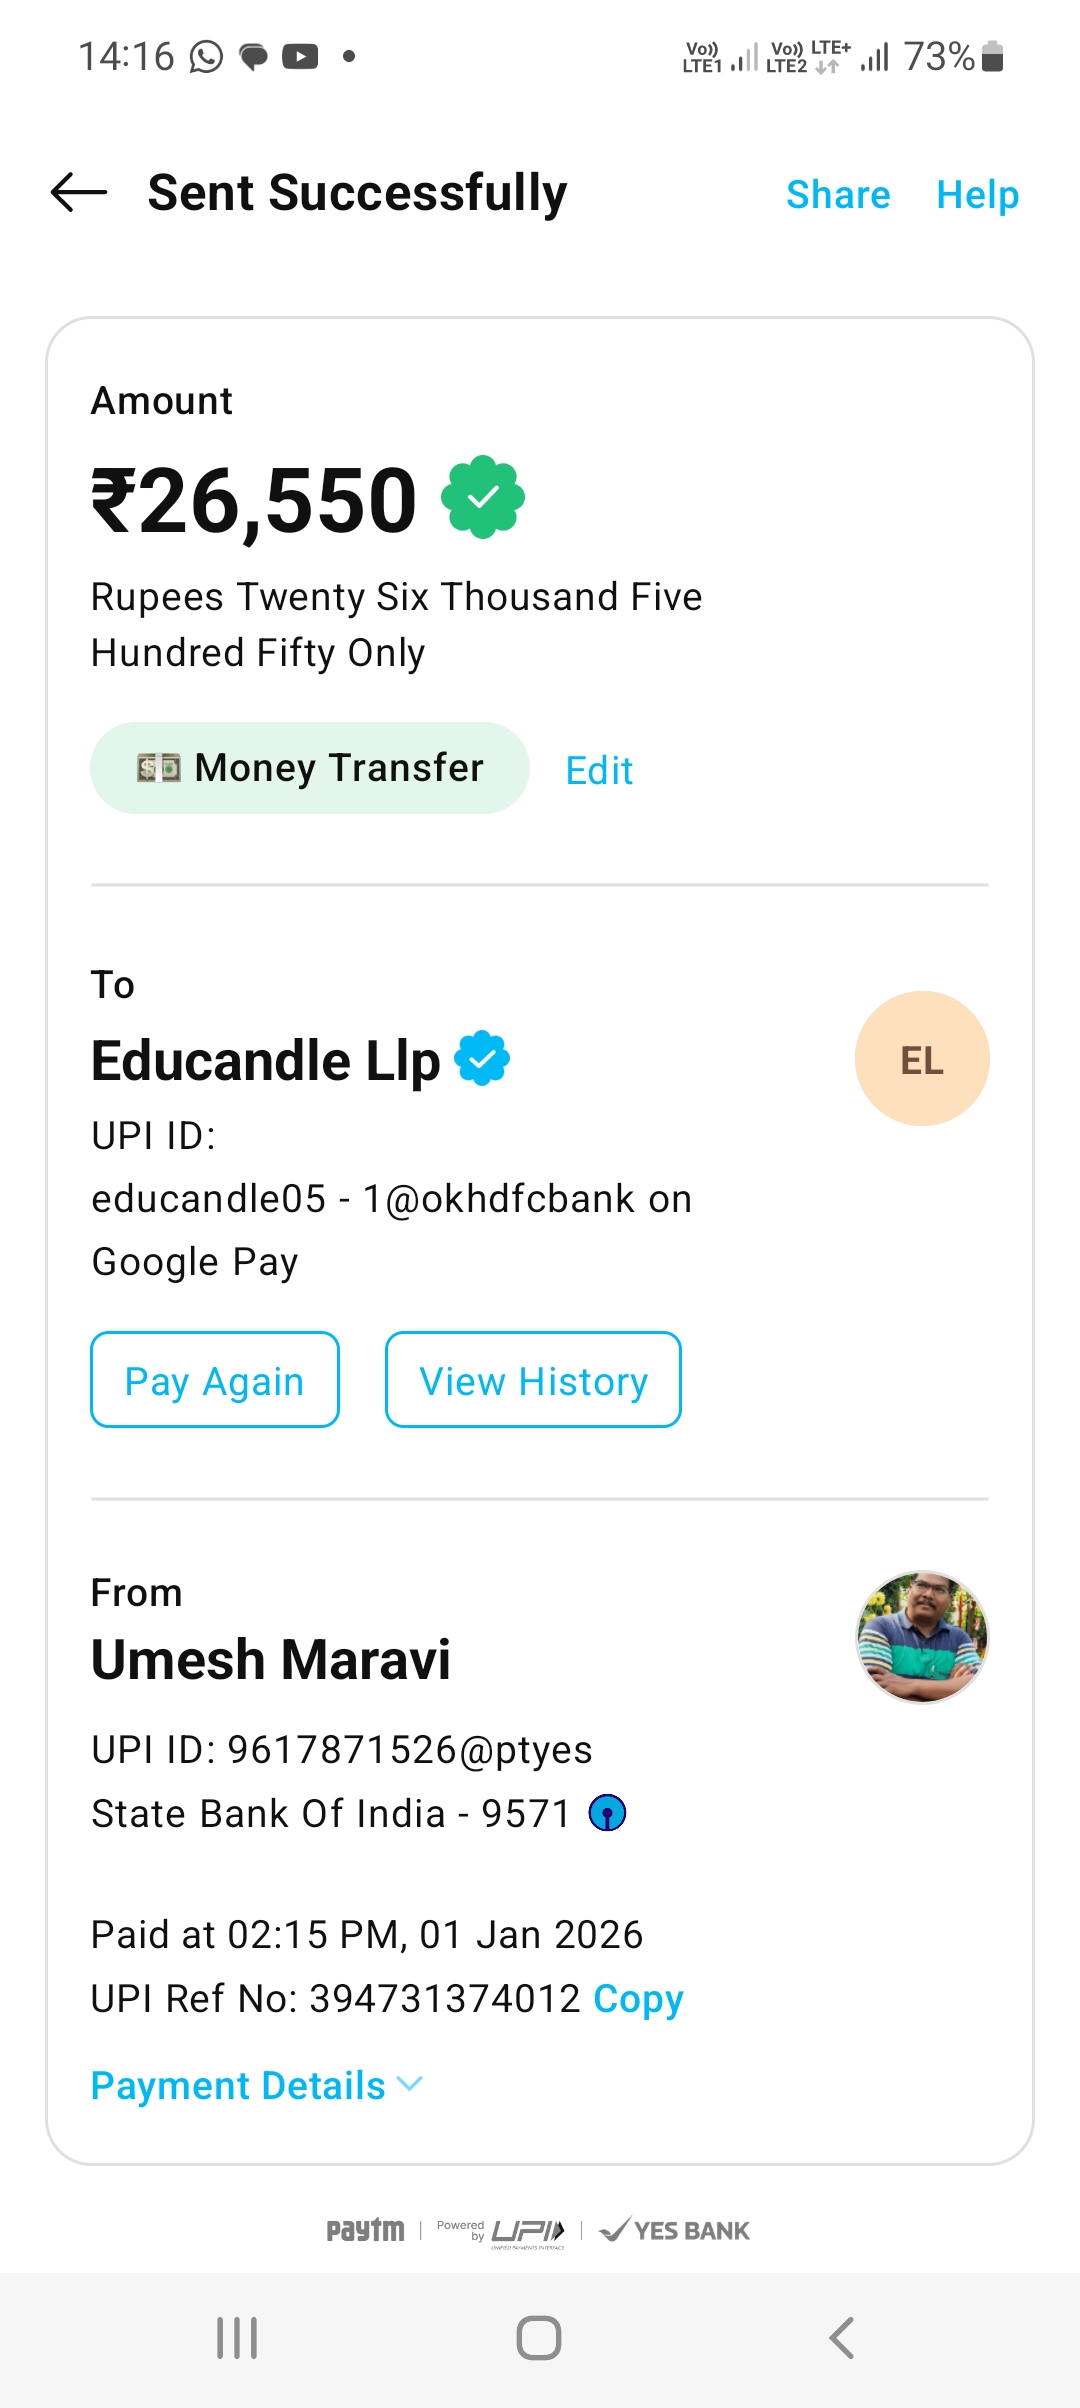Open Android recent apps button
This screenshot has height=2408, width=1080.
237,2338
